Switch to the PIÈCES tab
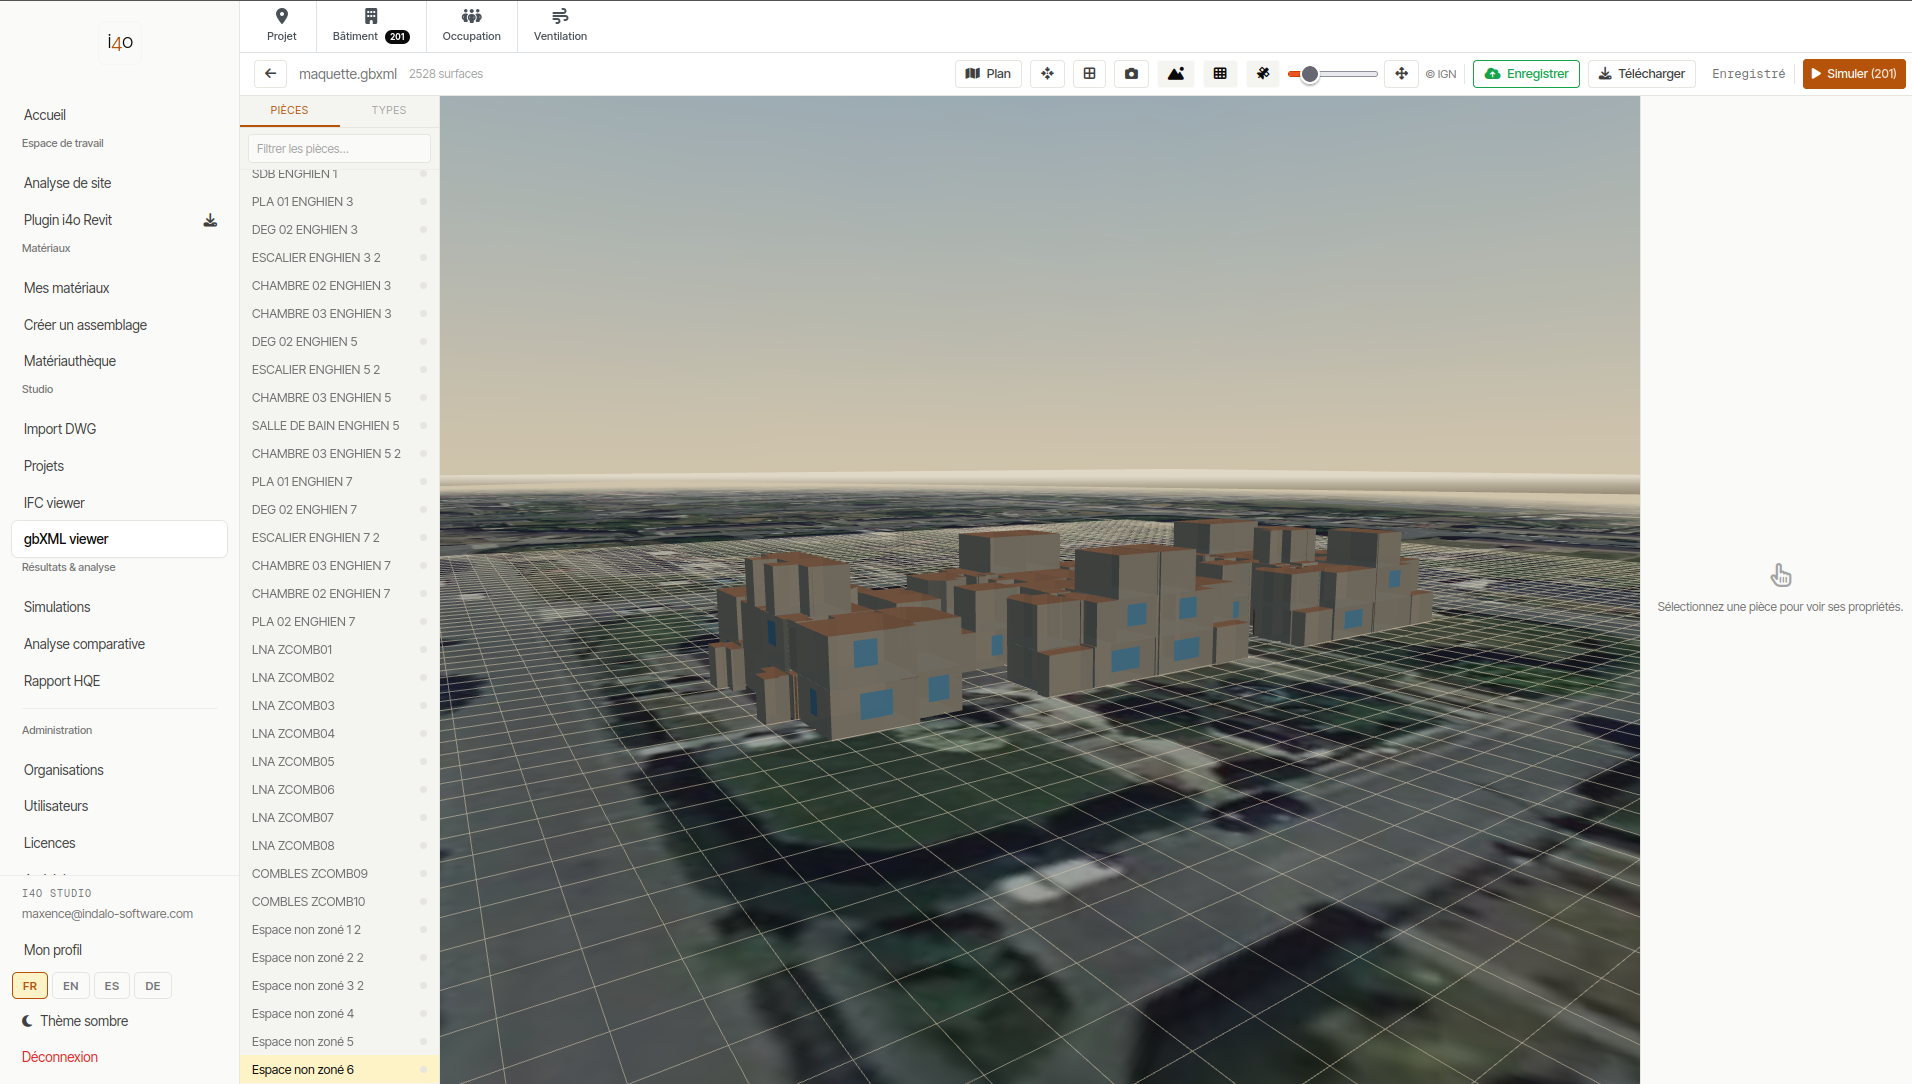 tap(289, 110)
